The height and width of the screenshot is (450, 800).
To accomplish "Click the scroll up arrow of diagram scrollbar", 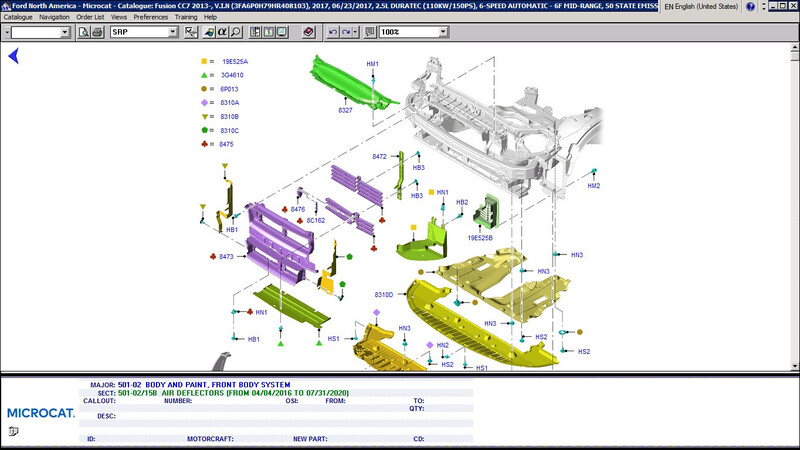I will pyautogui.click(x=794, y=47).
